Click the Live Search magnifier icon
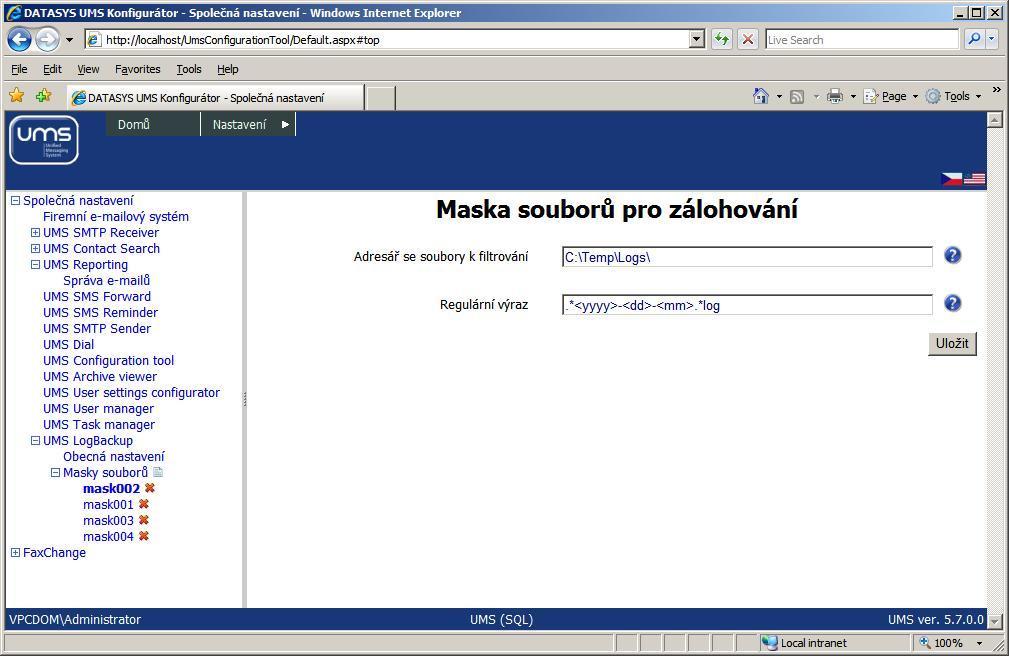1009x656 pixels. (974, 39)
